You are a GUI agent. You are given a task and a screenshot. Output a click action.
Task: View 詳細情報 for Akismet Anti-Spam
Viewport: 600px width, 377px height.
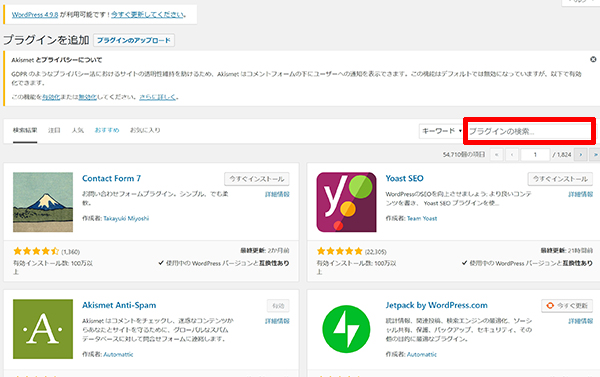pyautogui.click(x=277, y=321)
